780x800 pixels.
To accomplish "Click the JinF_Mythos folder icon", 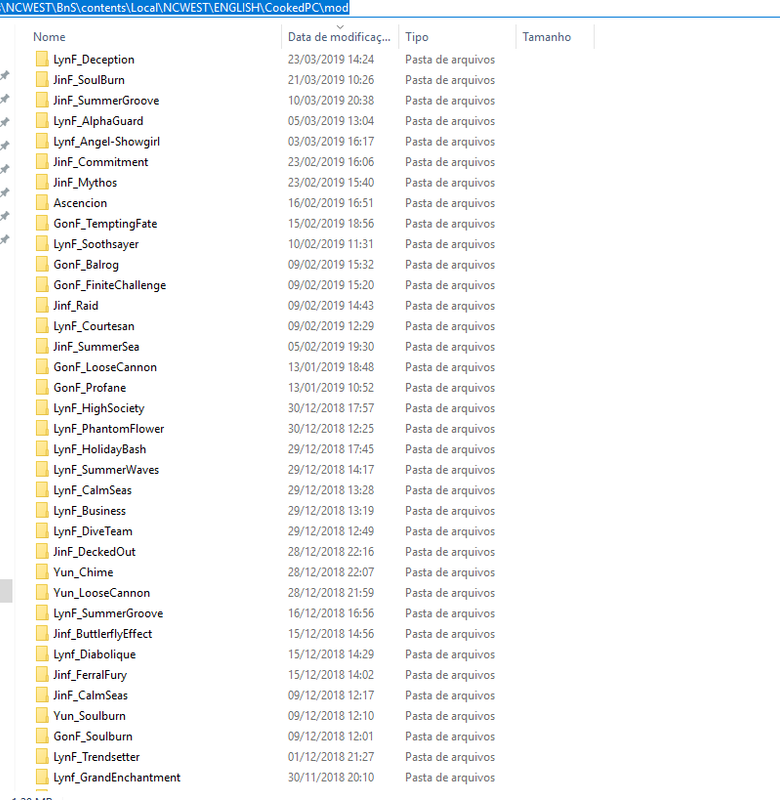I will (42, 182).
